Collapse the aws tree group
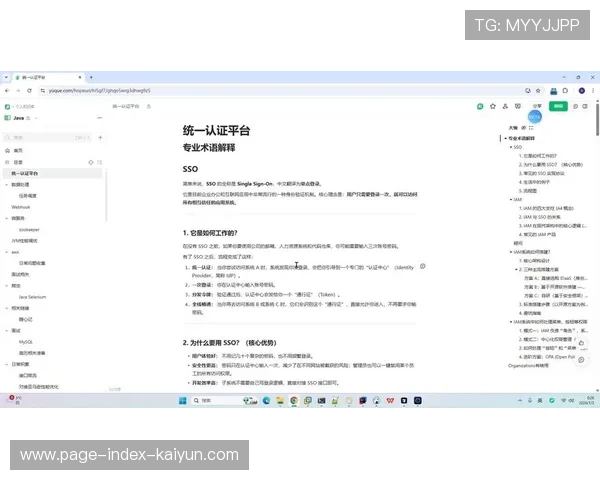600x480 pixels. [x=7, y=252]
